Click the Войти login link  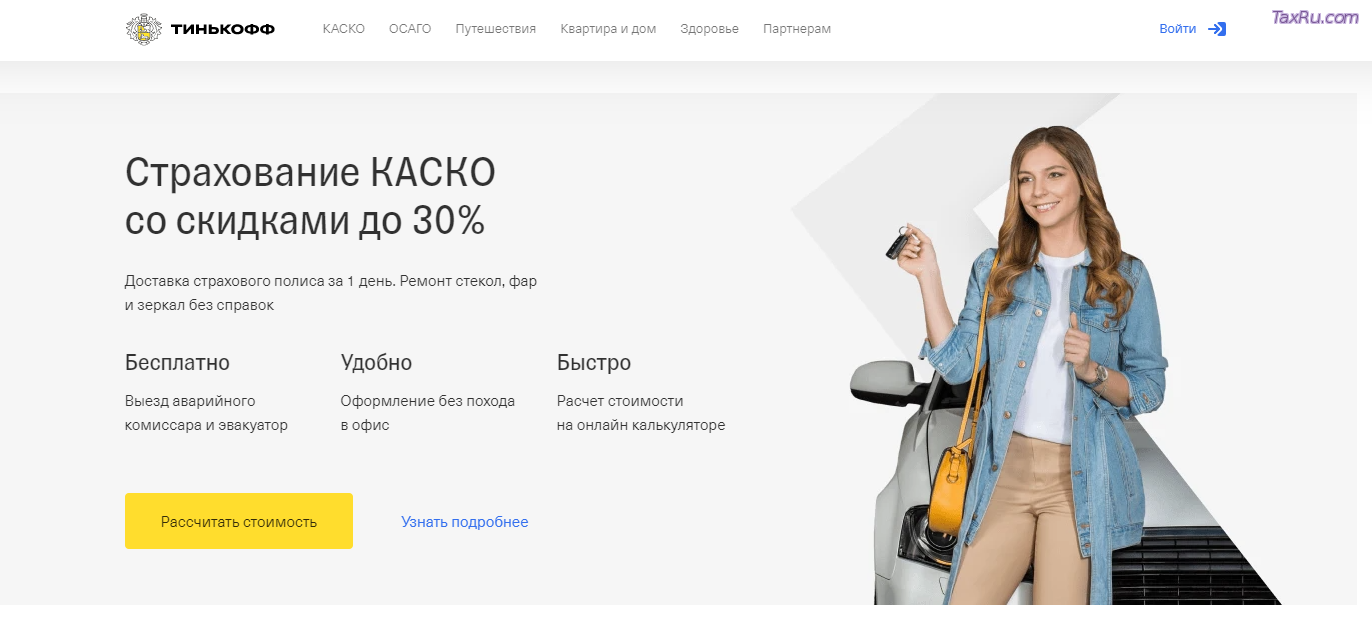(x=1177, y=29)
